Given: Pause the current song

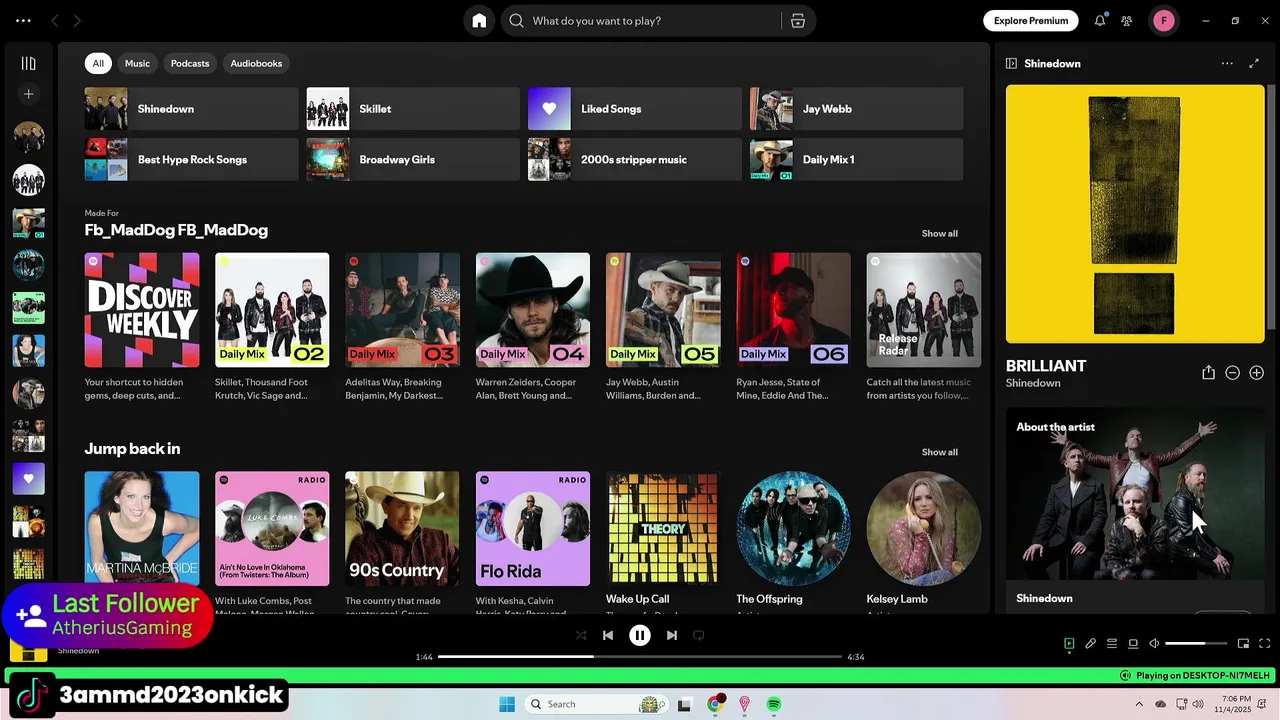Looking at the screenshot, I should tap(640, 635).
